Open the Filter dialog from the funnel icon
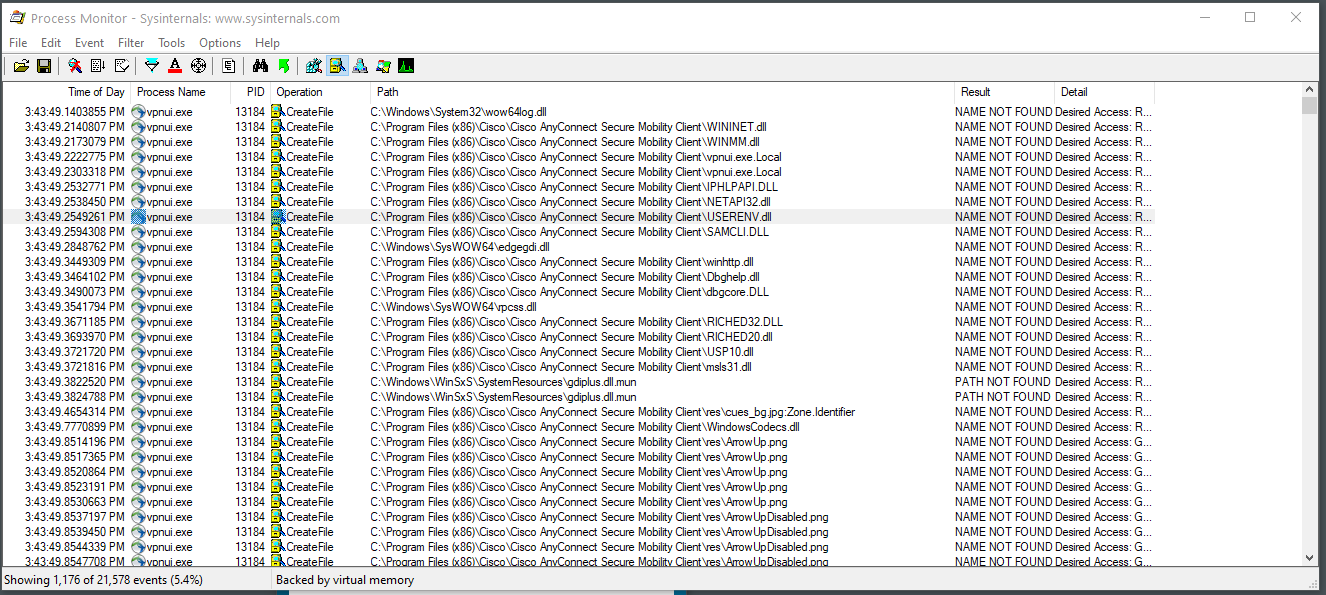The image size is (1326, 595). click(x=152, y=66)
